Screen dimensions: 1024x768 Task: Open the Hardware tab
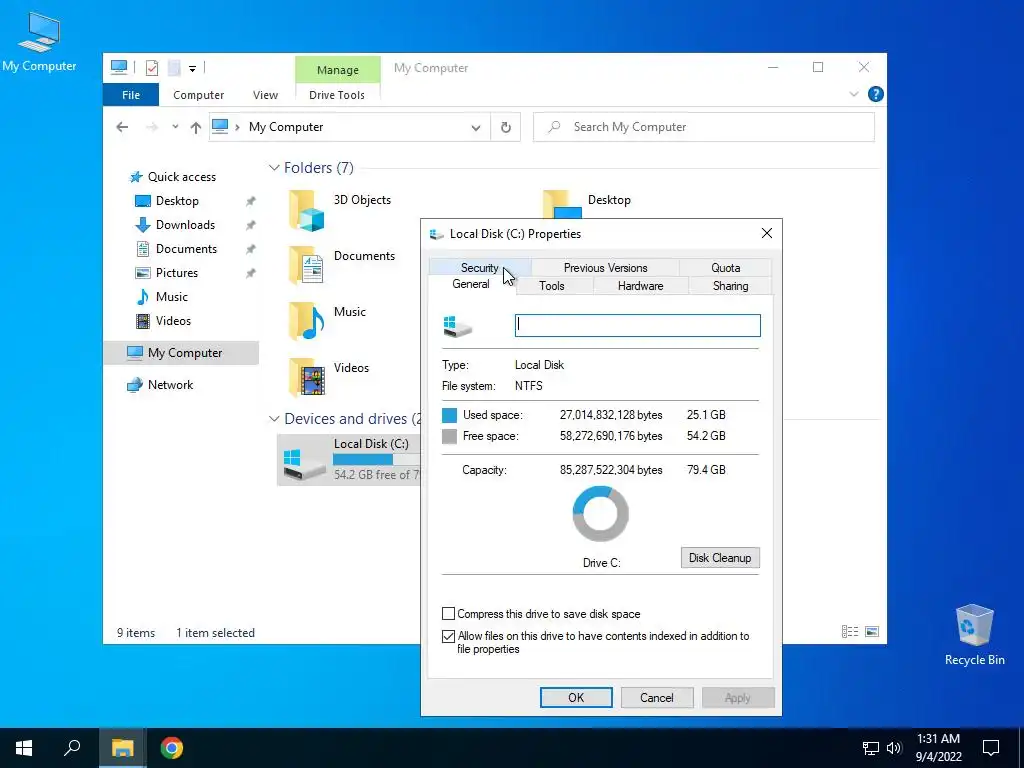[641, 286]
